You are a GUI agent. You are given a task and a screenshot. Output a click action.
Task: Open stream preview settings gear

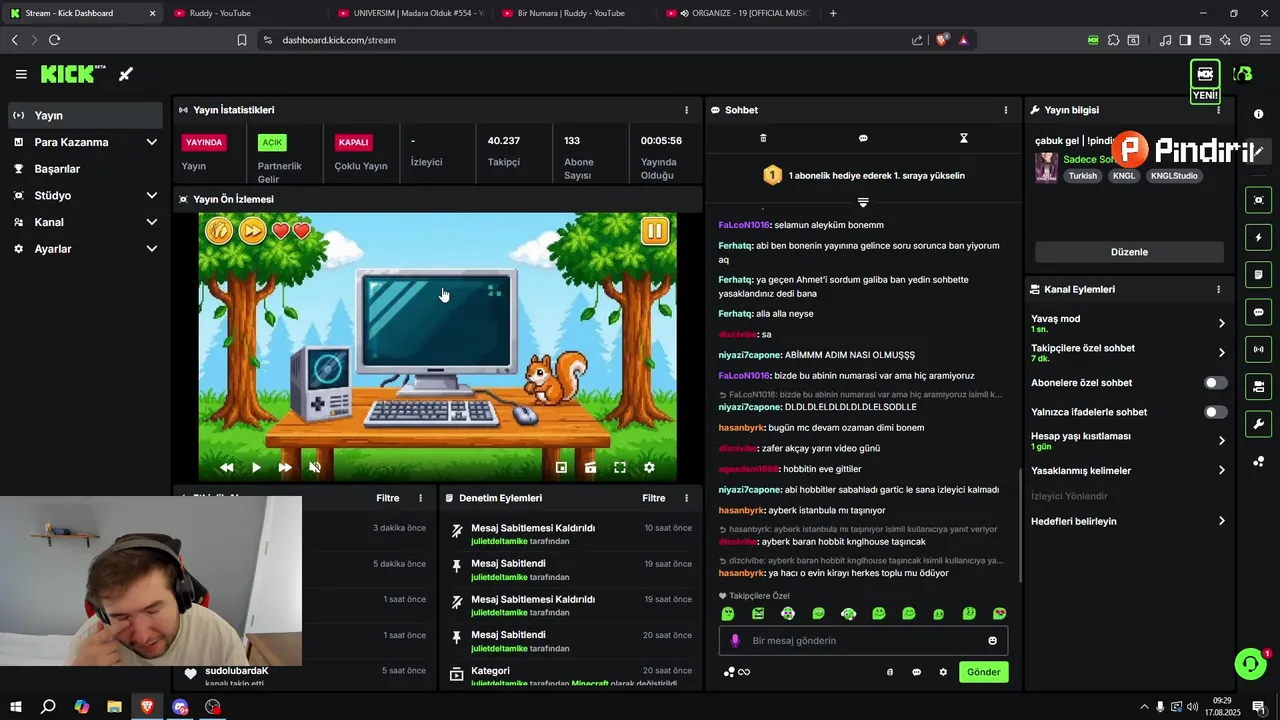[649, 467]
